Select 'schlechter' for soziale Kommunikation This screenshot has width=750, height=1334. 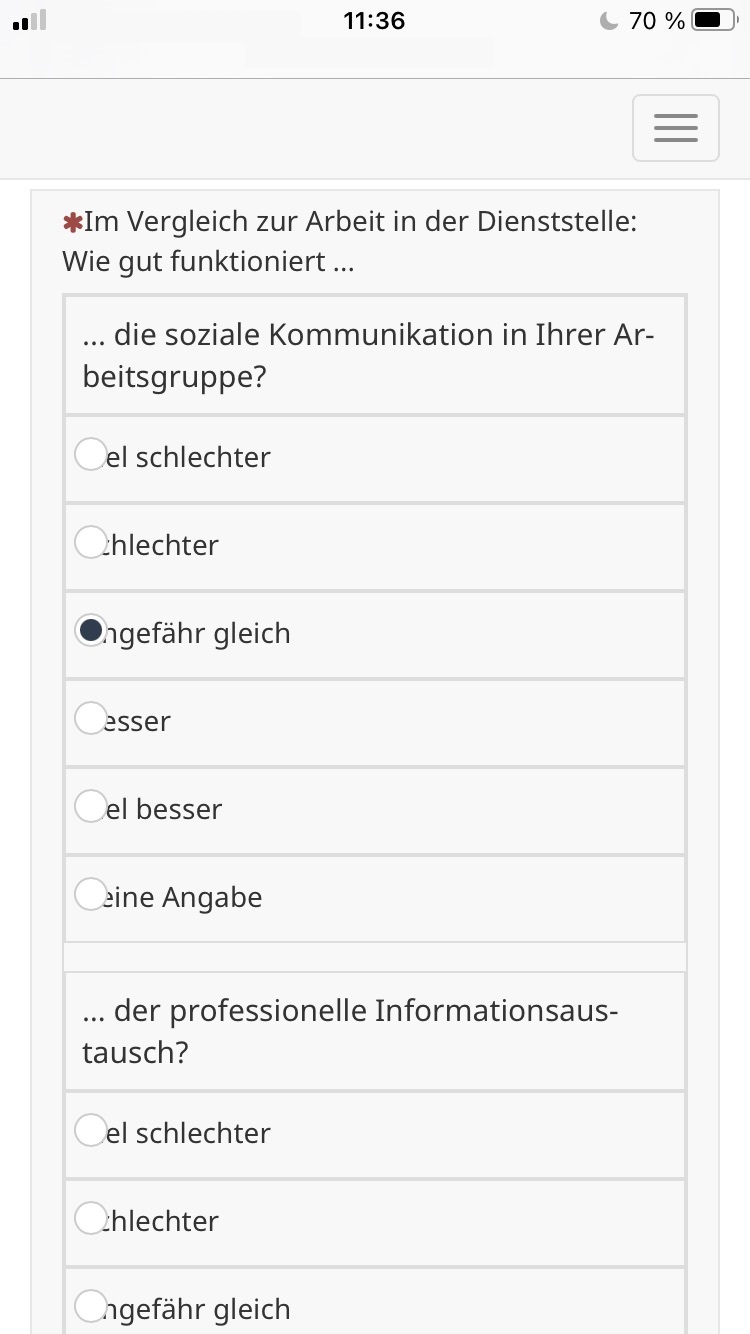(x=91, y=543)
